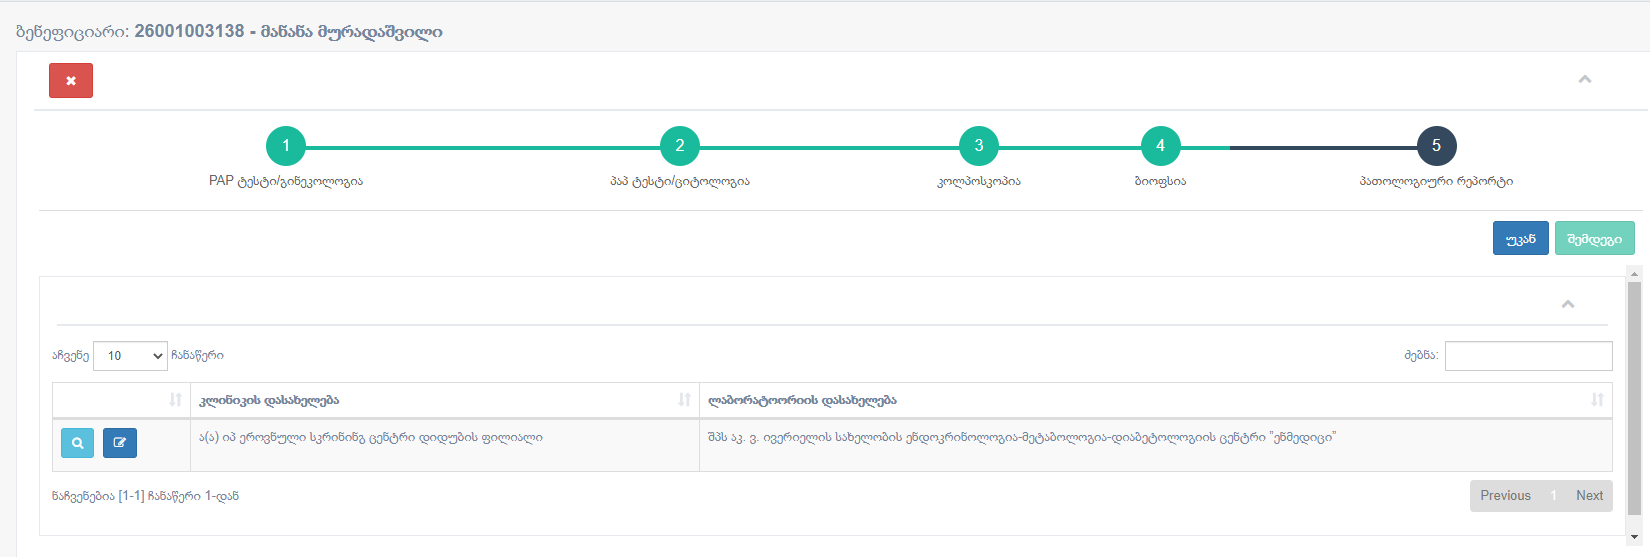Open record details with magnifier icon
The image size is (1650, 557).
coord(77,443)
